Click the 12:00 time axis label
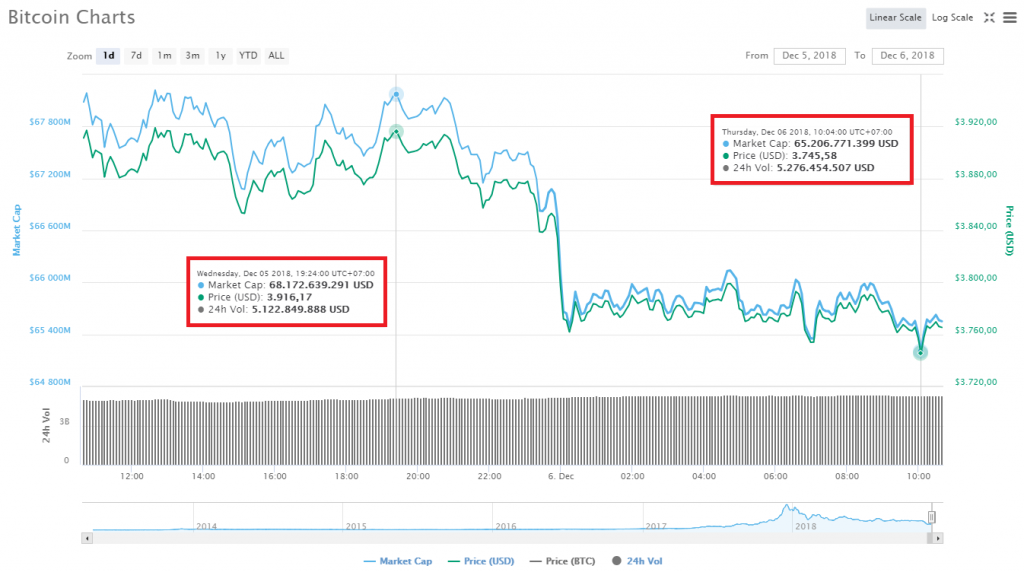This screenshot has width=1024, height=572. (132, 476)
